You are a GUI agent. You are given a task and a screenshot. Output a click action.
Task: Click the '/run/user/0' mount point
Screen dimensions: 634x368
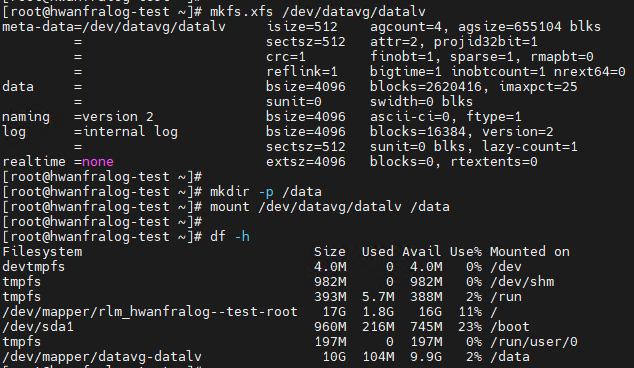tap(534, 341)
